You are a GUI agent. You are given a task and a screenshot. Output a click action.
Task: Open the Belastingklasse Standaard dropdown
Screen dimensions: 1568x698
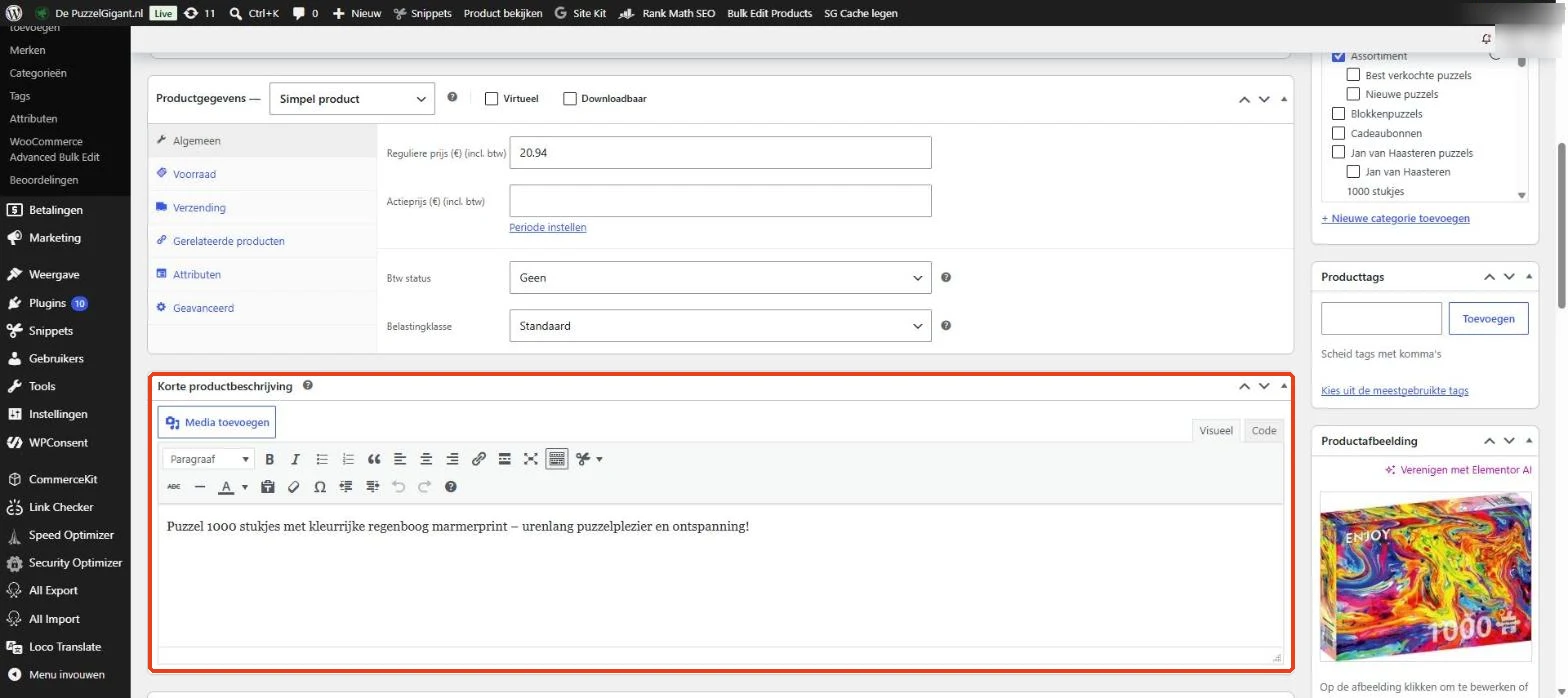pos(720,325)
